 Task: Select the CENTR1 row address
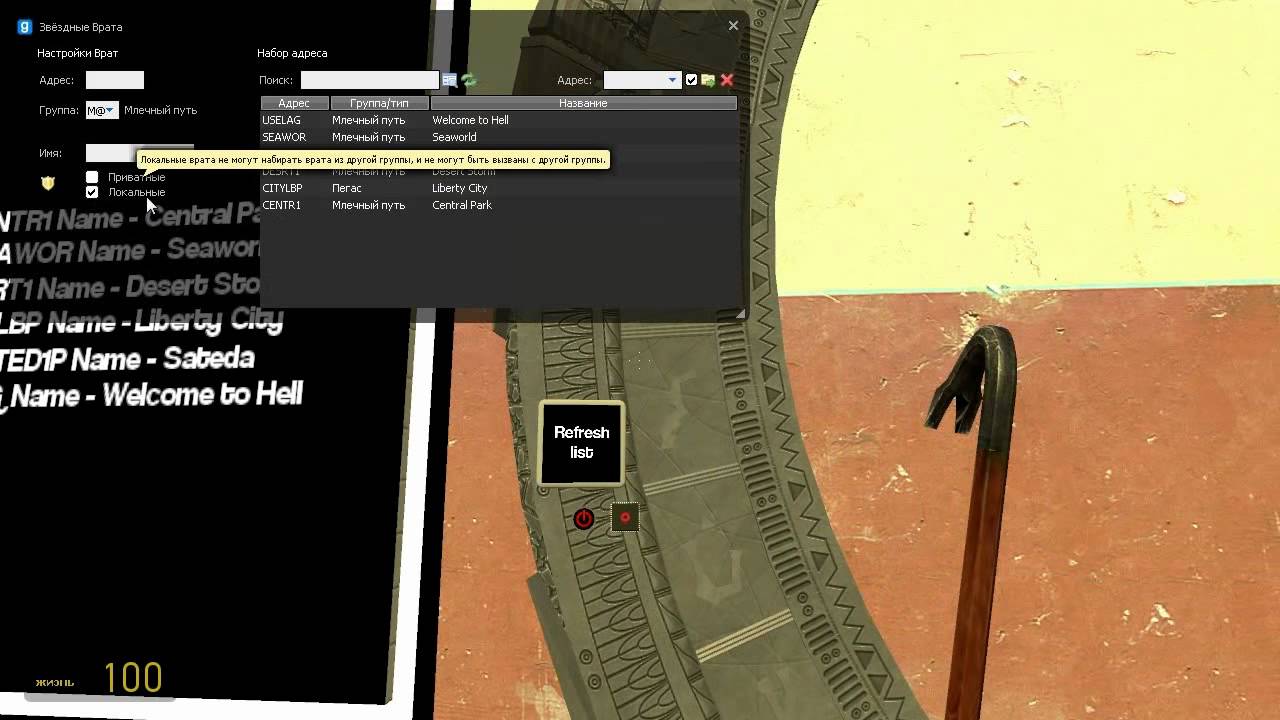click(x=281, y=205)
